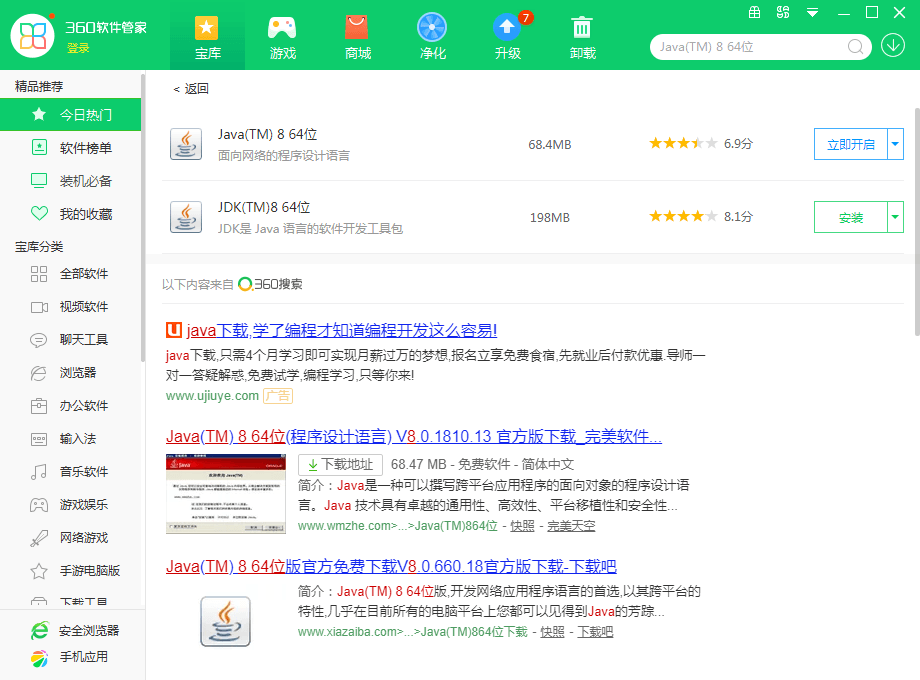Screen dimensions: 920x680
Task: Click the gift icon in the title bar
Action: 755,13
